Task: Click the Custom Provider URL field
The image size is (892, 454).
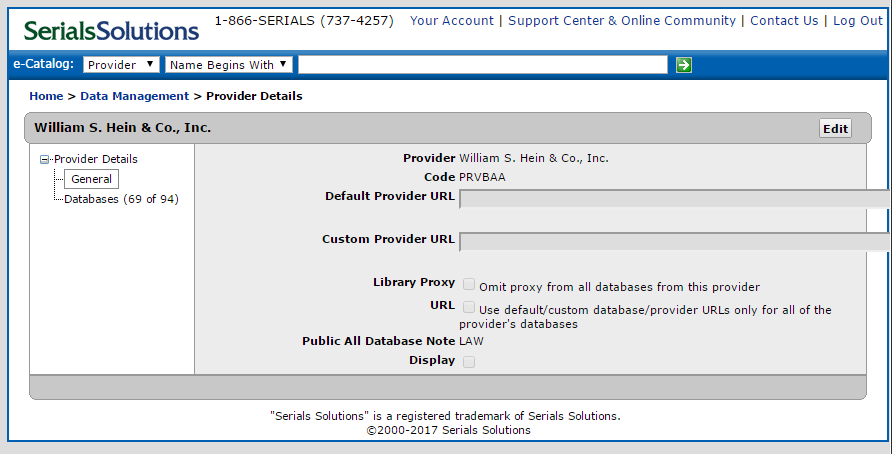Action: coord(675,241)
